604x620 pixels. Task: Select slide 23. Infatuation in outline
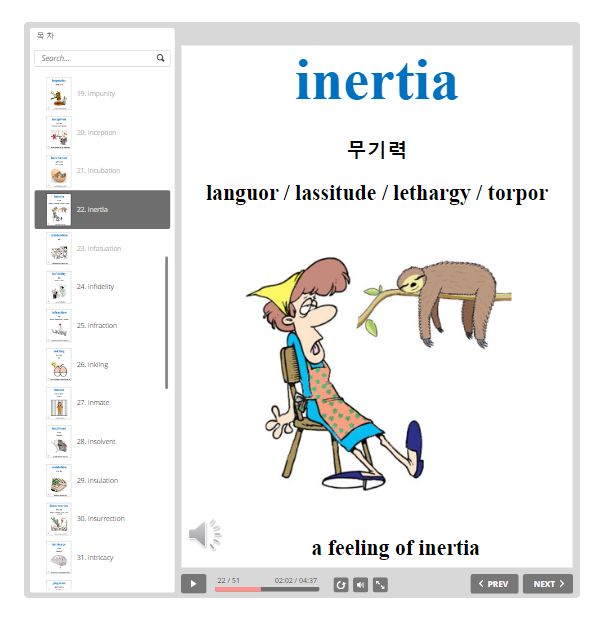pos(98,249)
